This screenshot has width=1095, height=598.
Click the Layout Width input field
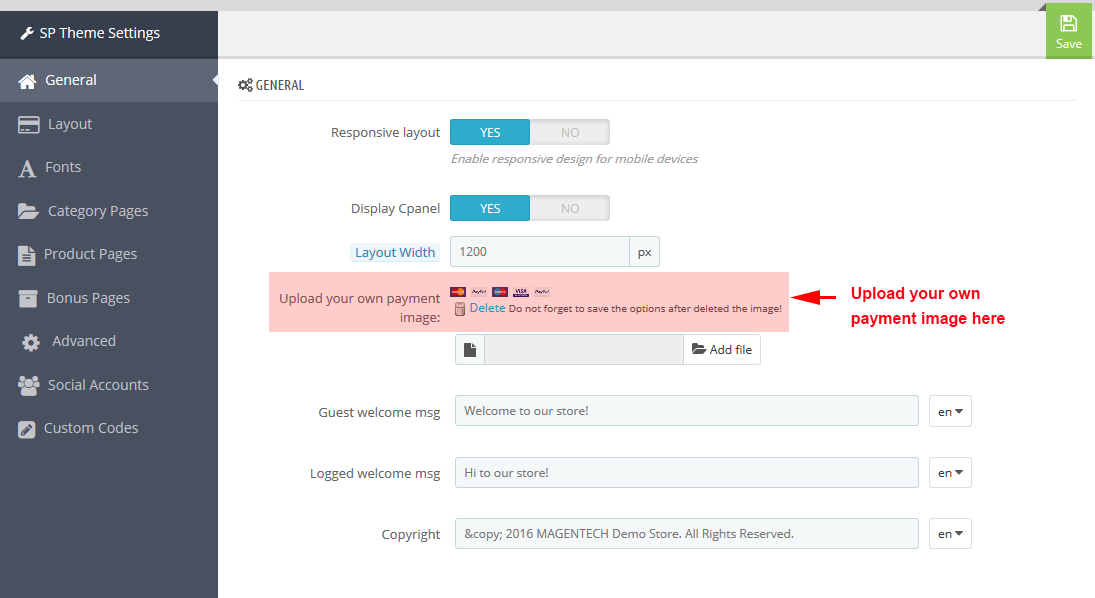pyautogui.click(x=540, y=251)
